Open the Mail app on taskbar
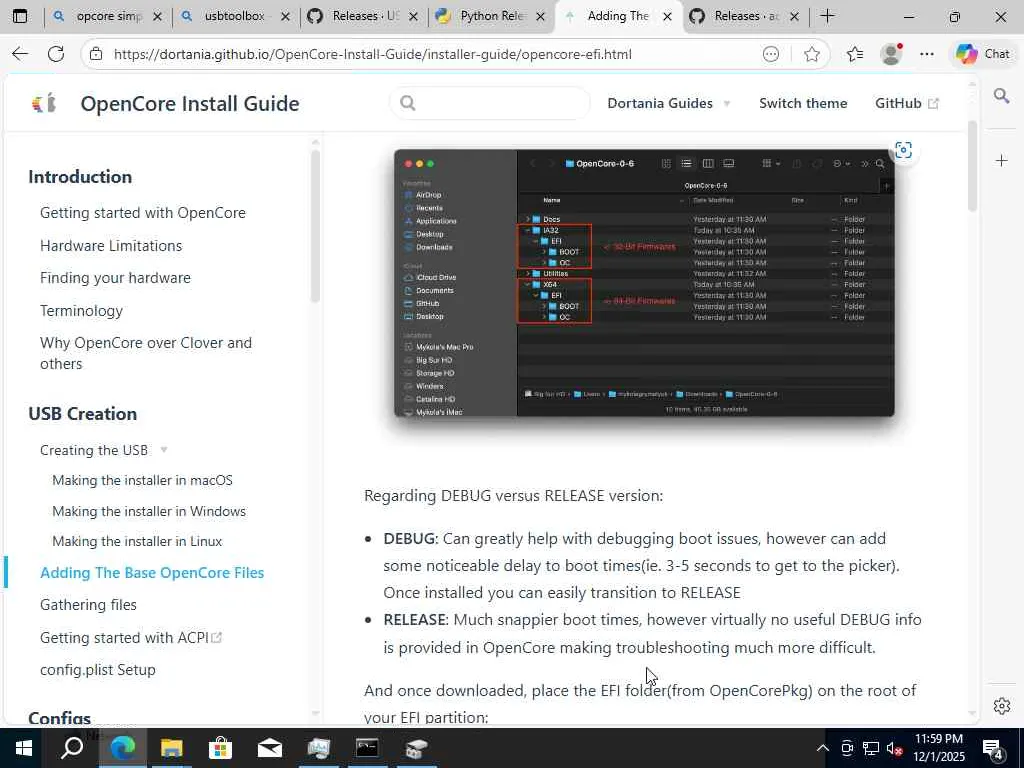This screenshot has width=1024, height=768. pyautogui.click(x=269, y=748)
